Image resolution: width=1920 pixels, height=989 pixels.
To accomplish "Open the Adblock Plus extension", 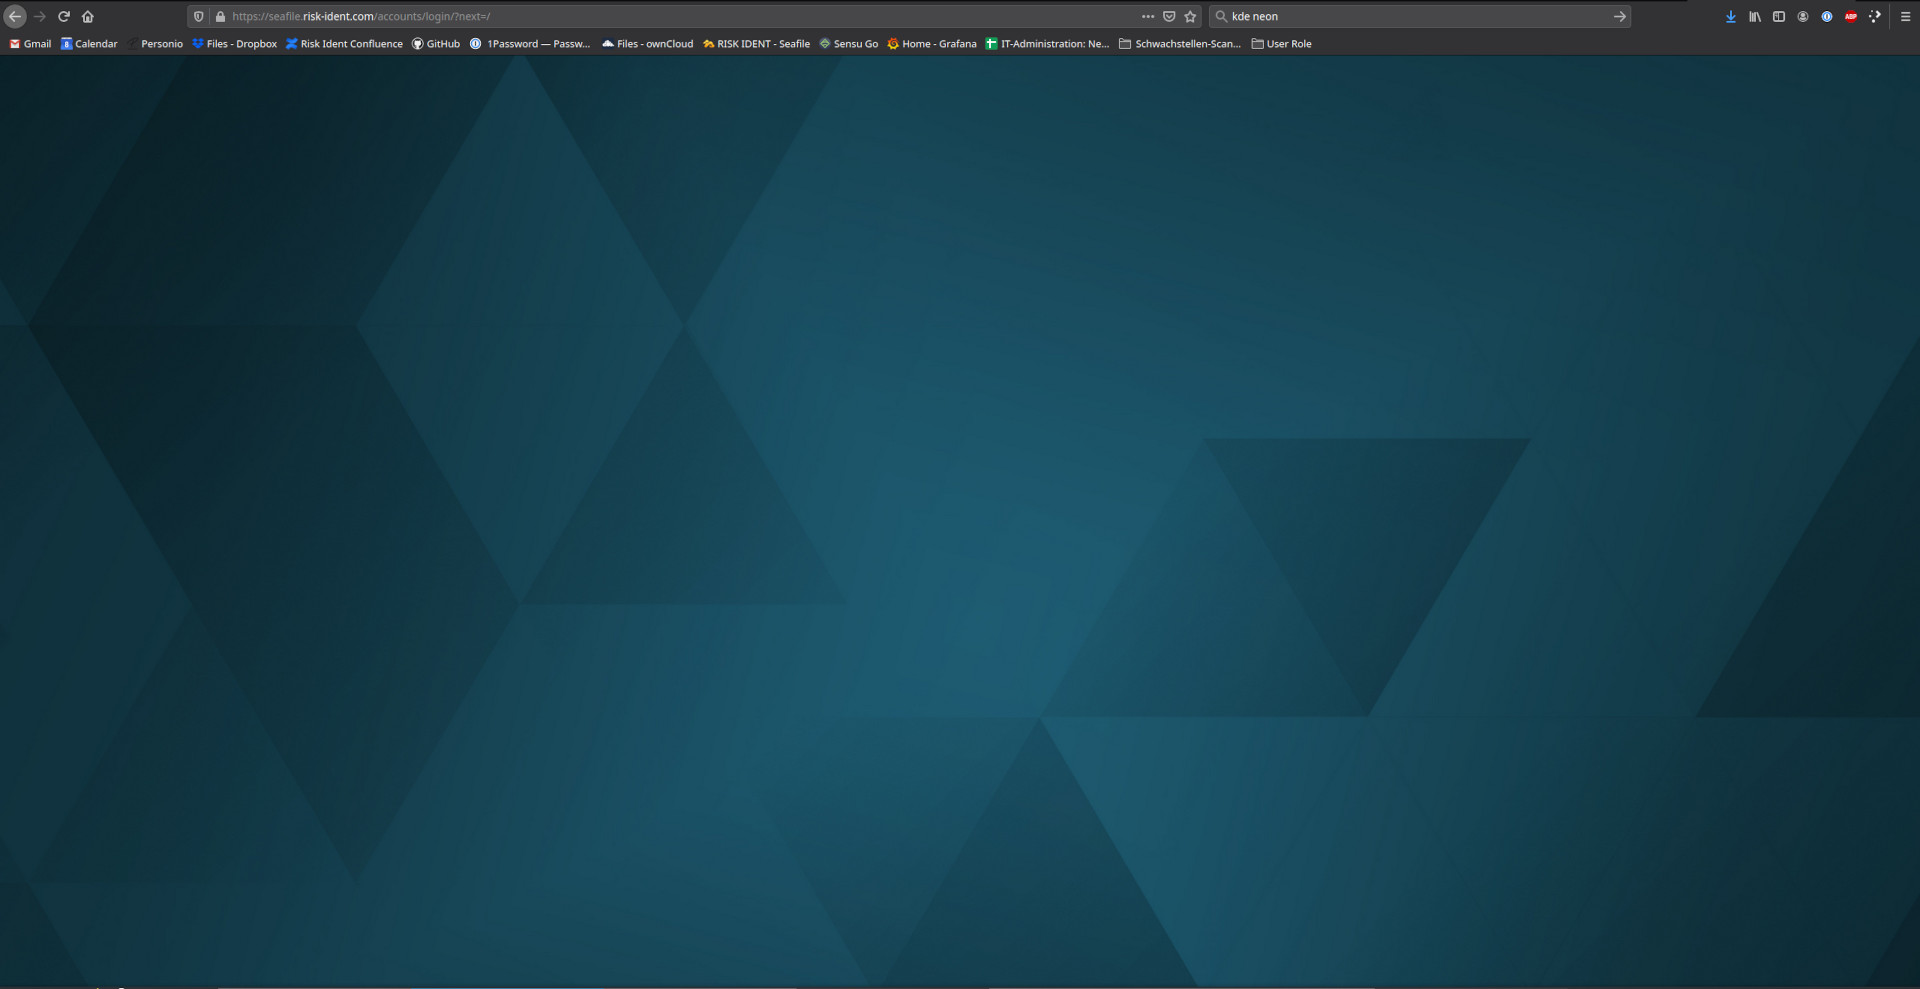I will pos(1851,16).
